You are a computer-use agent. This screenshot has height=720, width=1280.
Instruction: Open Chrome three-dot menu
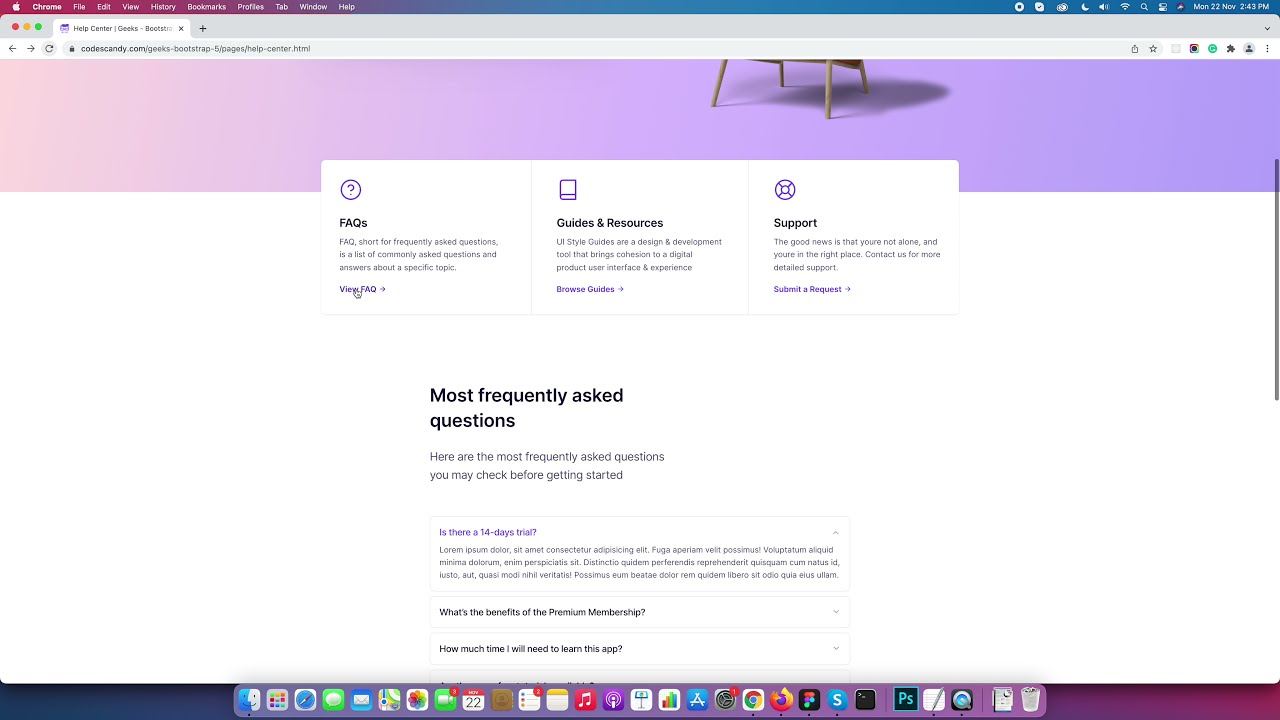(x=1267, y=48)
